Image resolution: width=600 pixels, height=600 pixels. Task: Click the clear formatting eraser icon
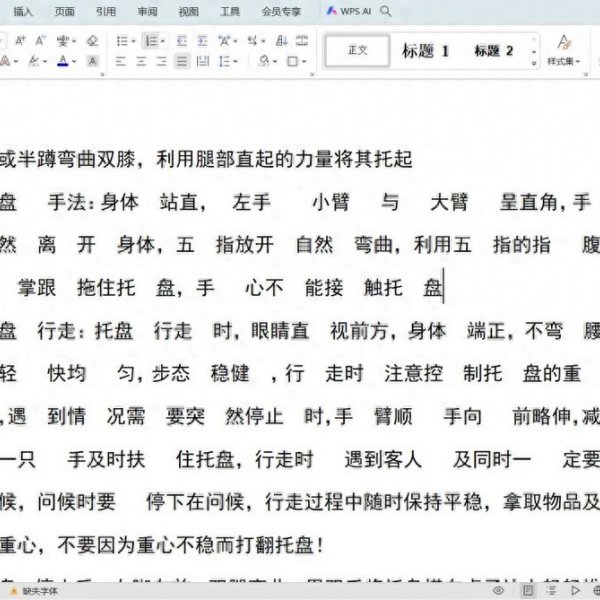click(x=93, y=41)
